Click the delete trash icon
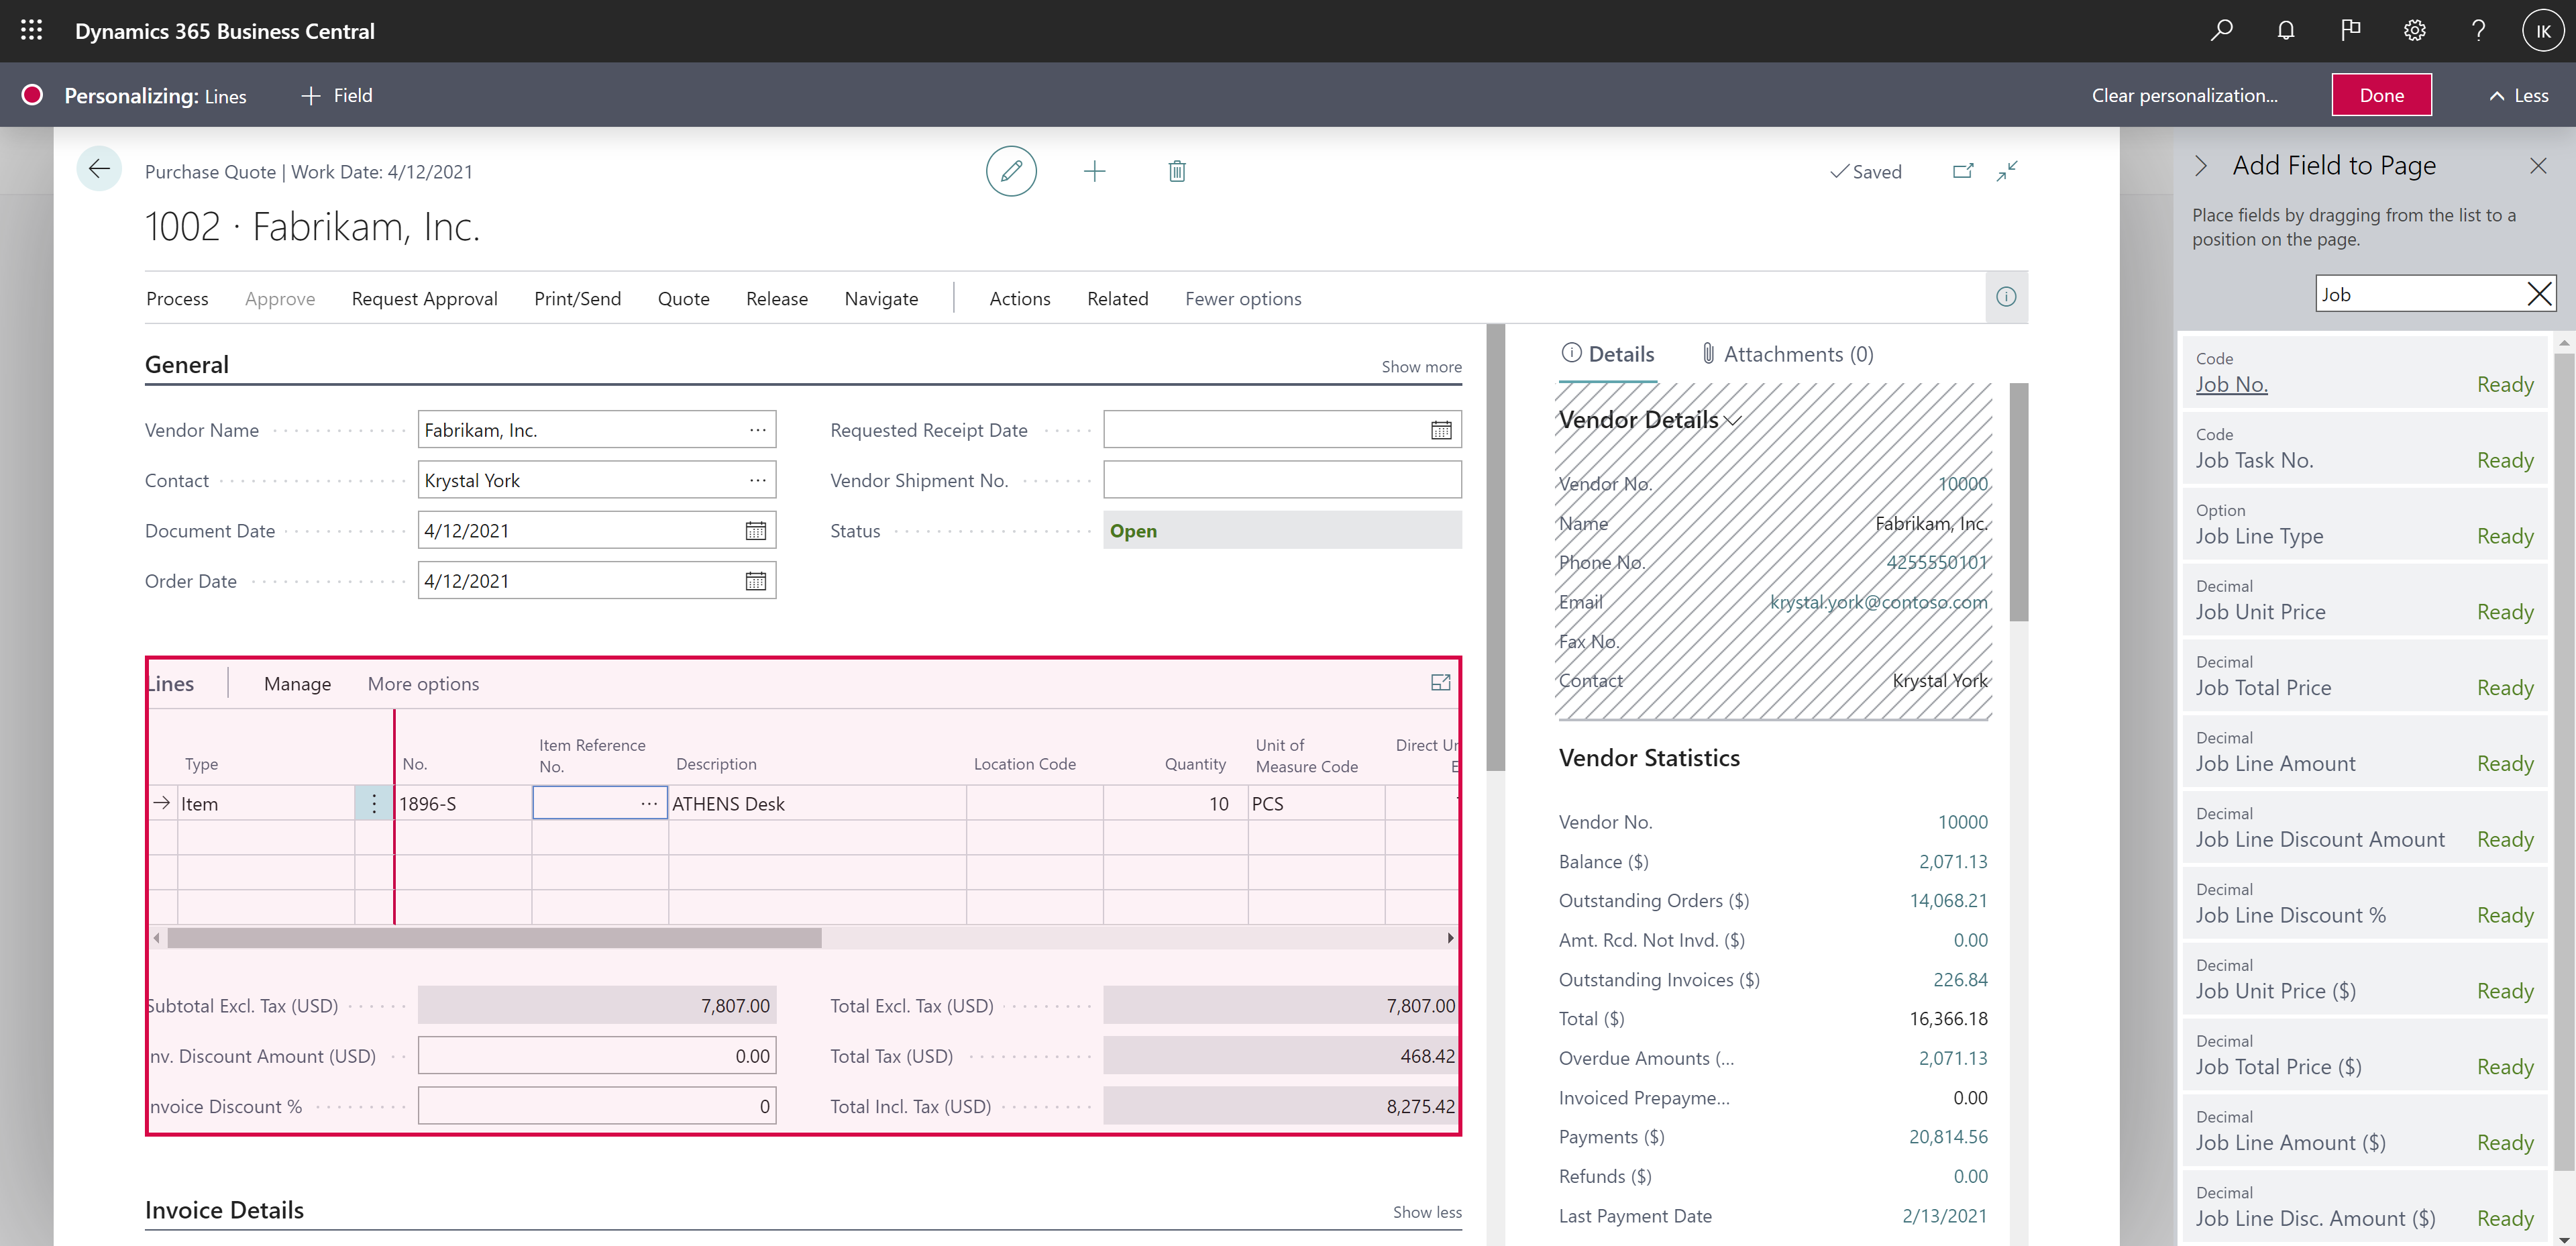 click(1178, 171)
